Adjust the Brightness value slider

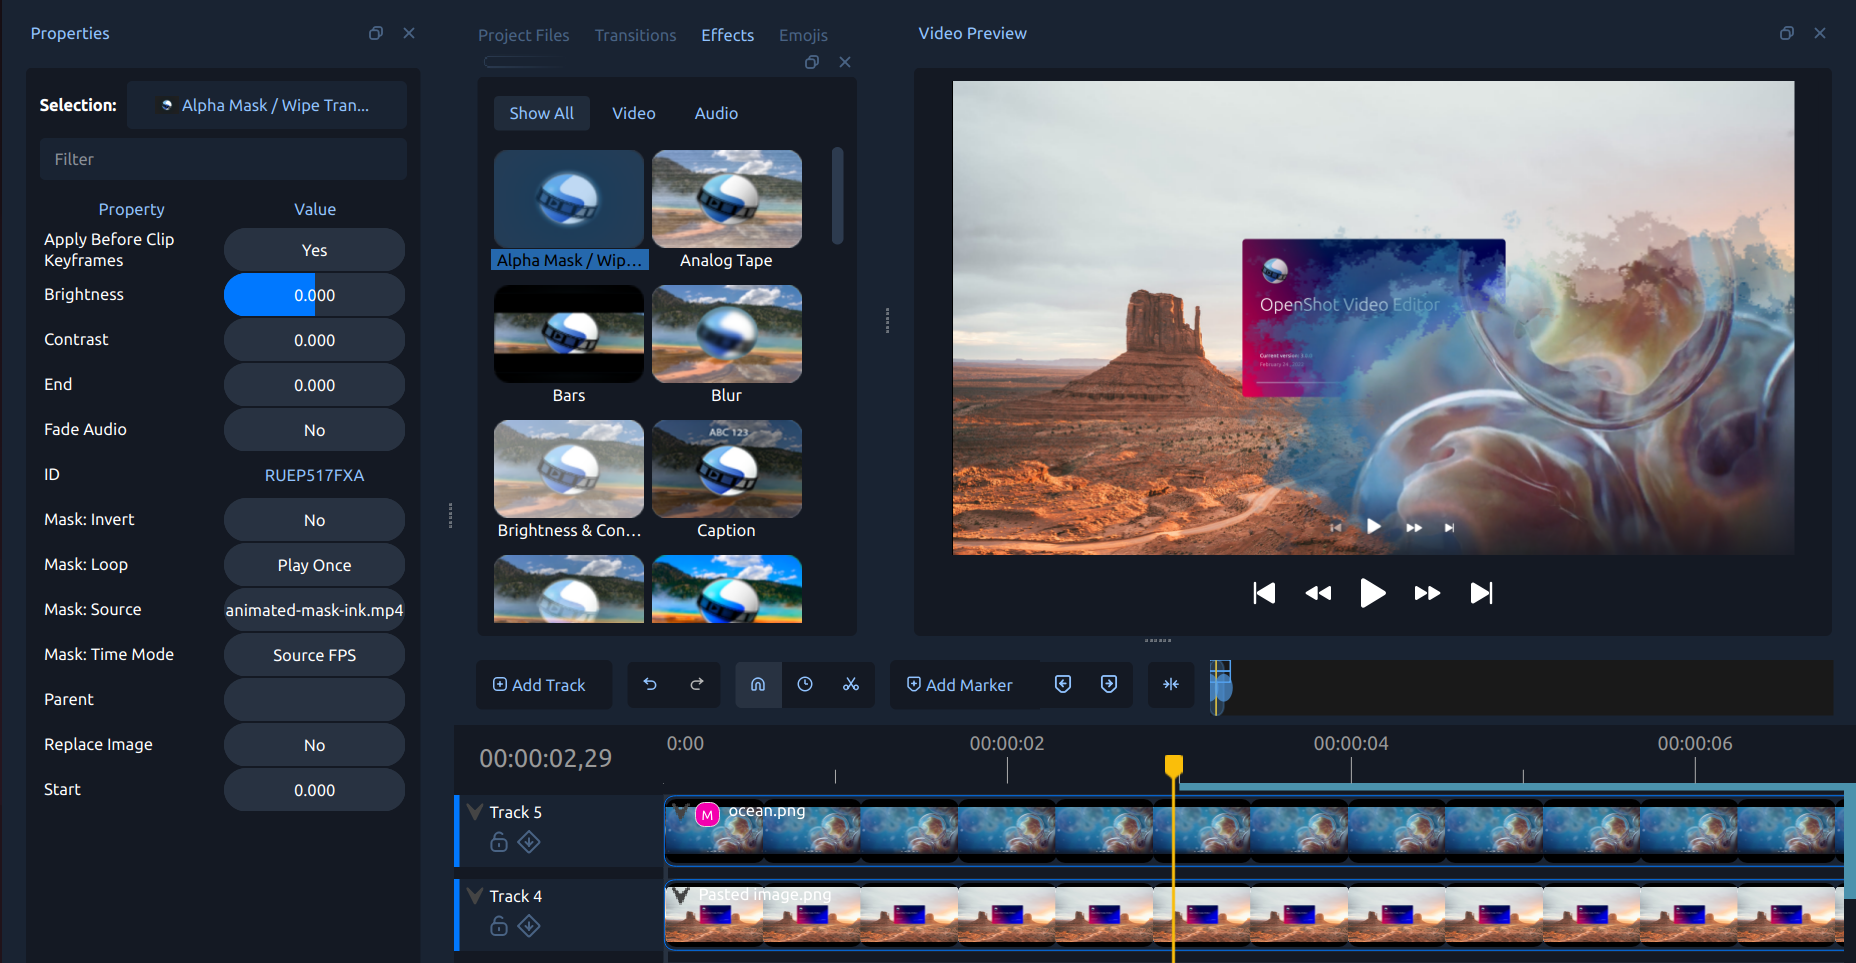click(314, 295)
